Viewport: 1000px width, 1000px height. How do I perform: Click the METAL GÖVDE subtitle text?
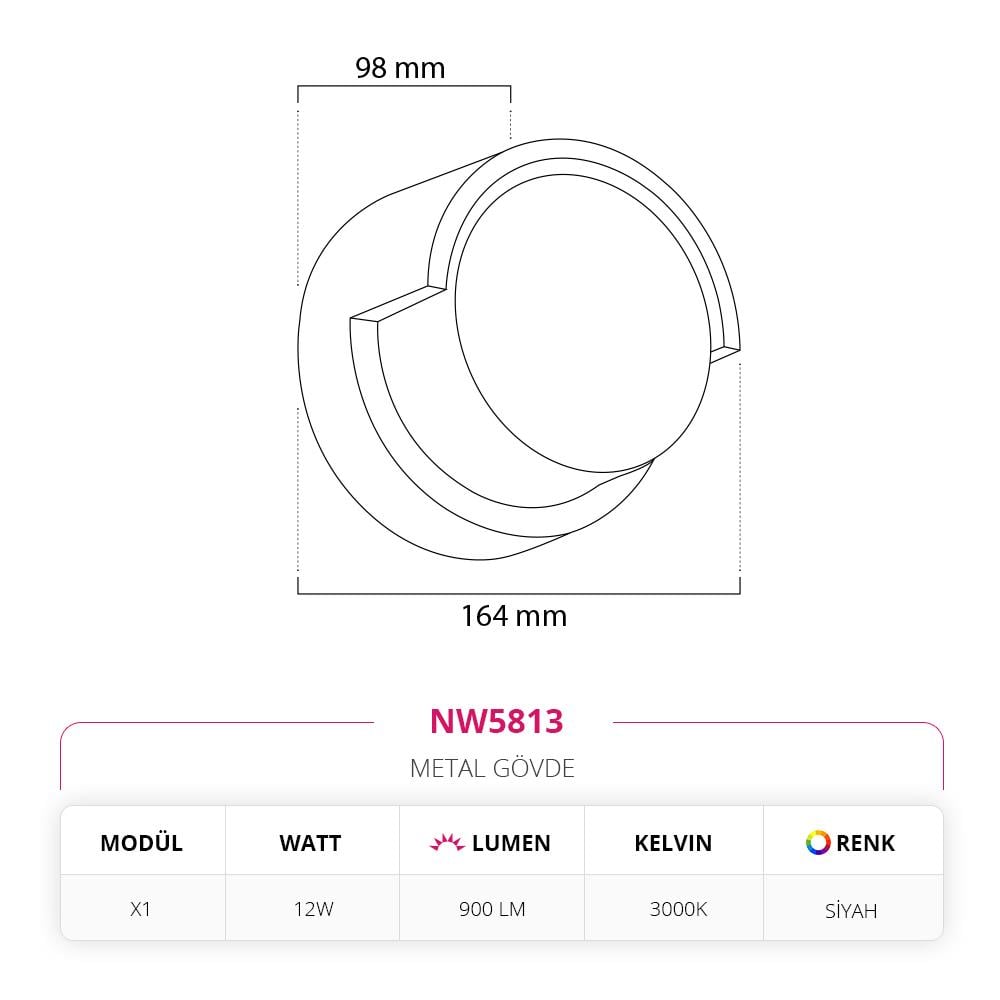(492, 768)
